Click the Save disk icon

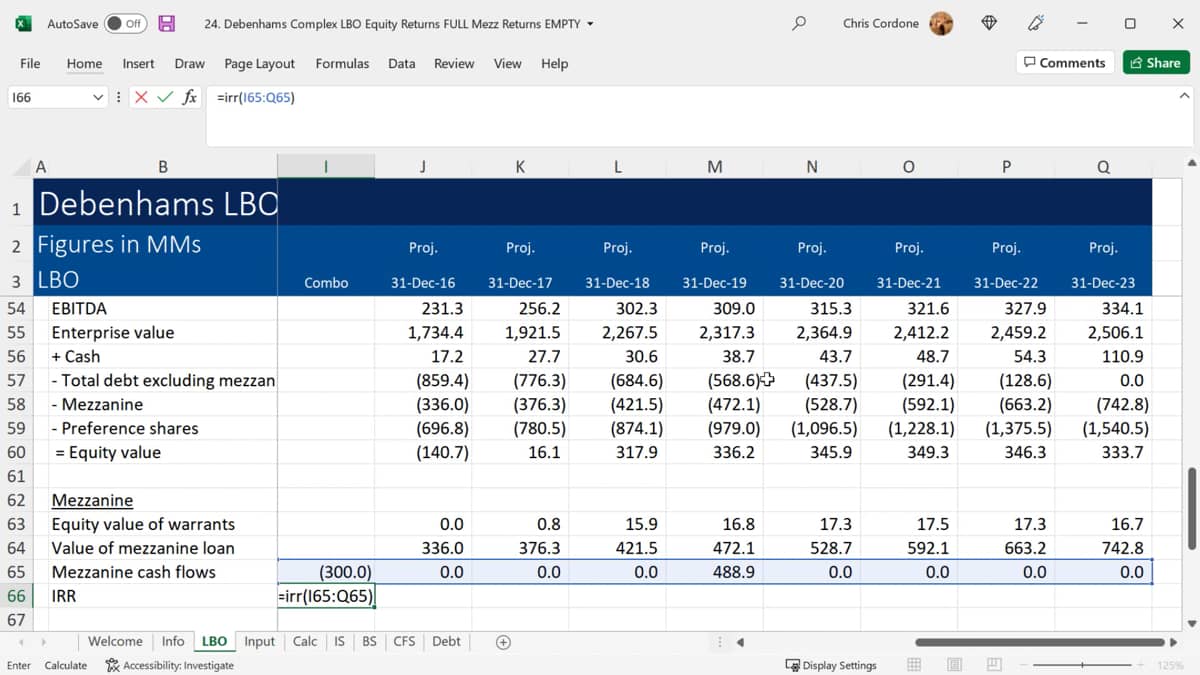pos(167,23)
